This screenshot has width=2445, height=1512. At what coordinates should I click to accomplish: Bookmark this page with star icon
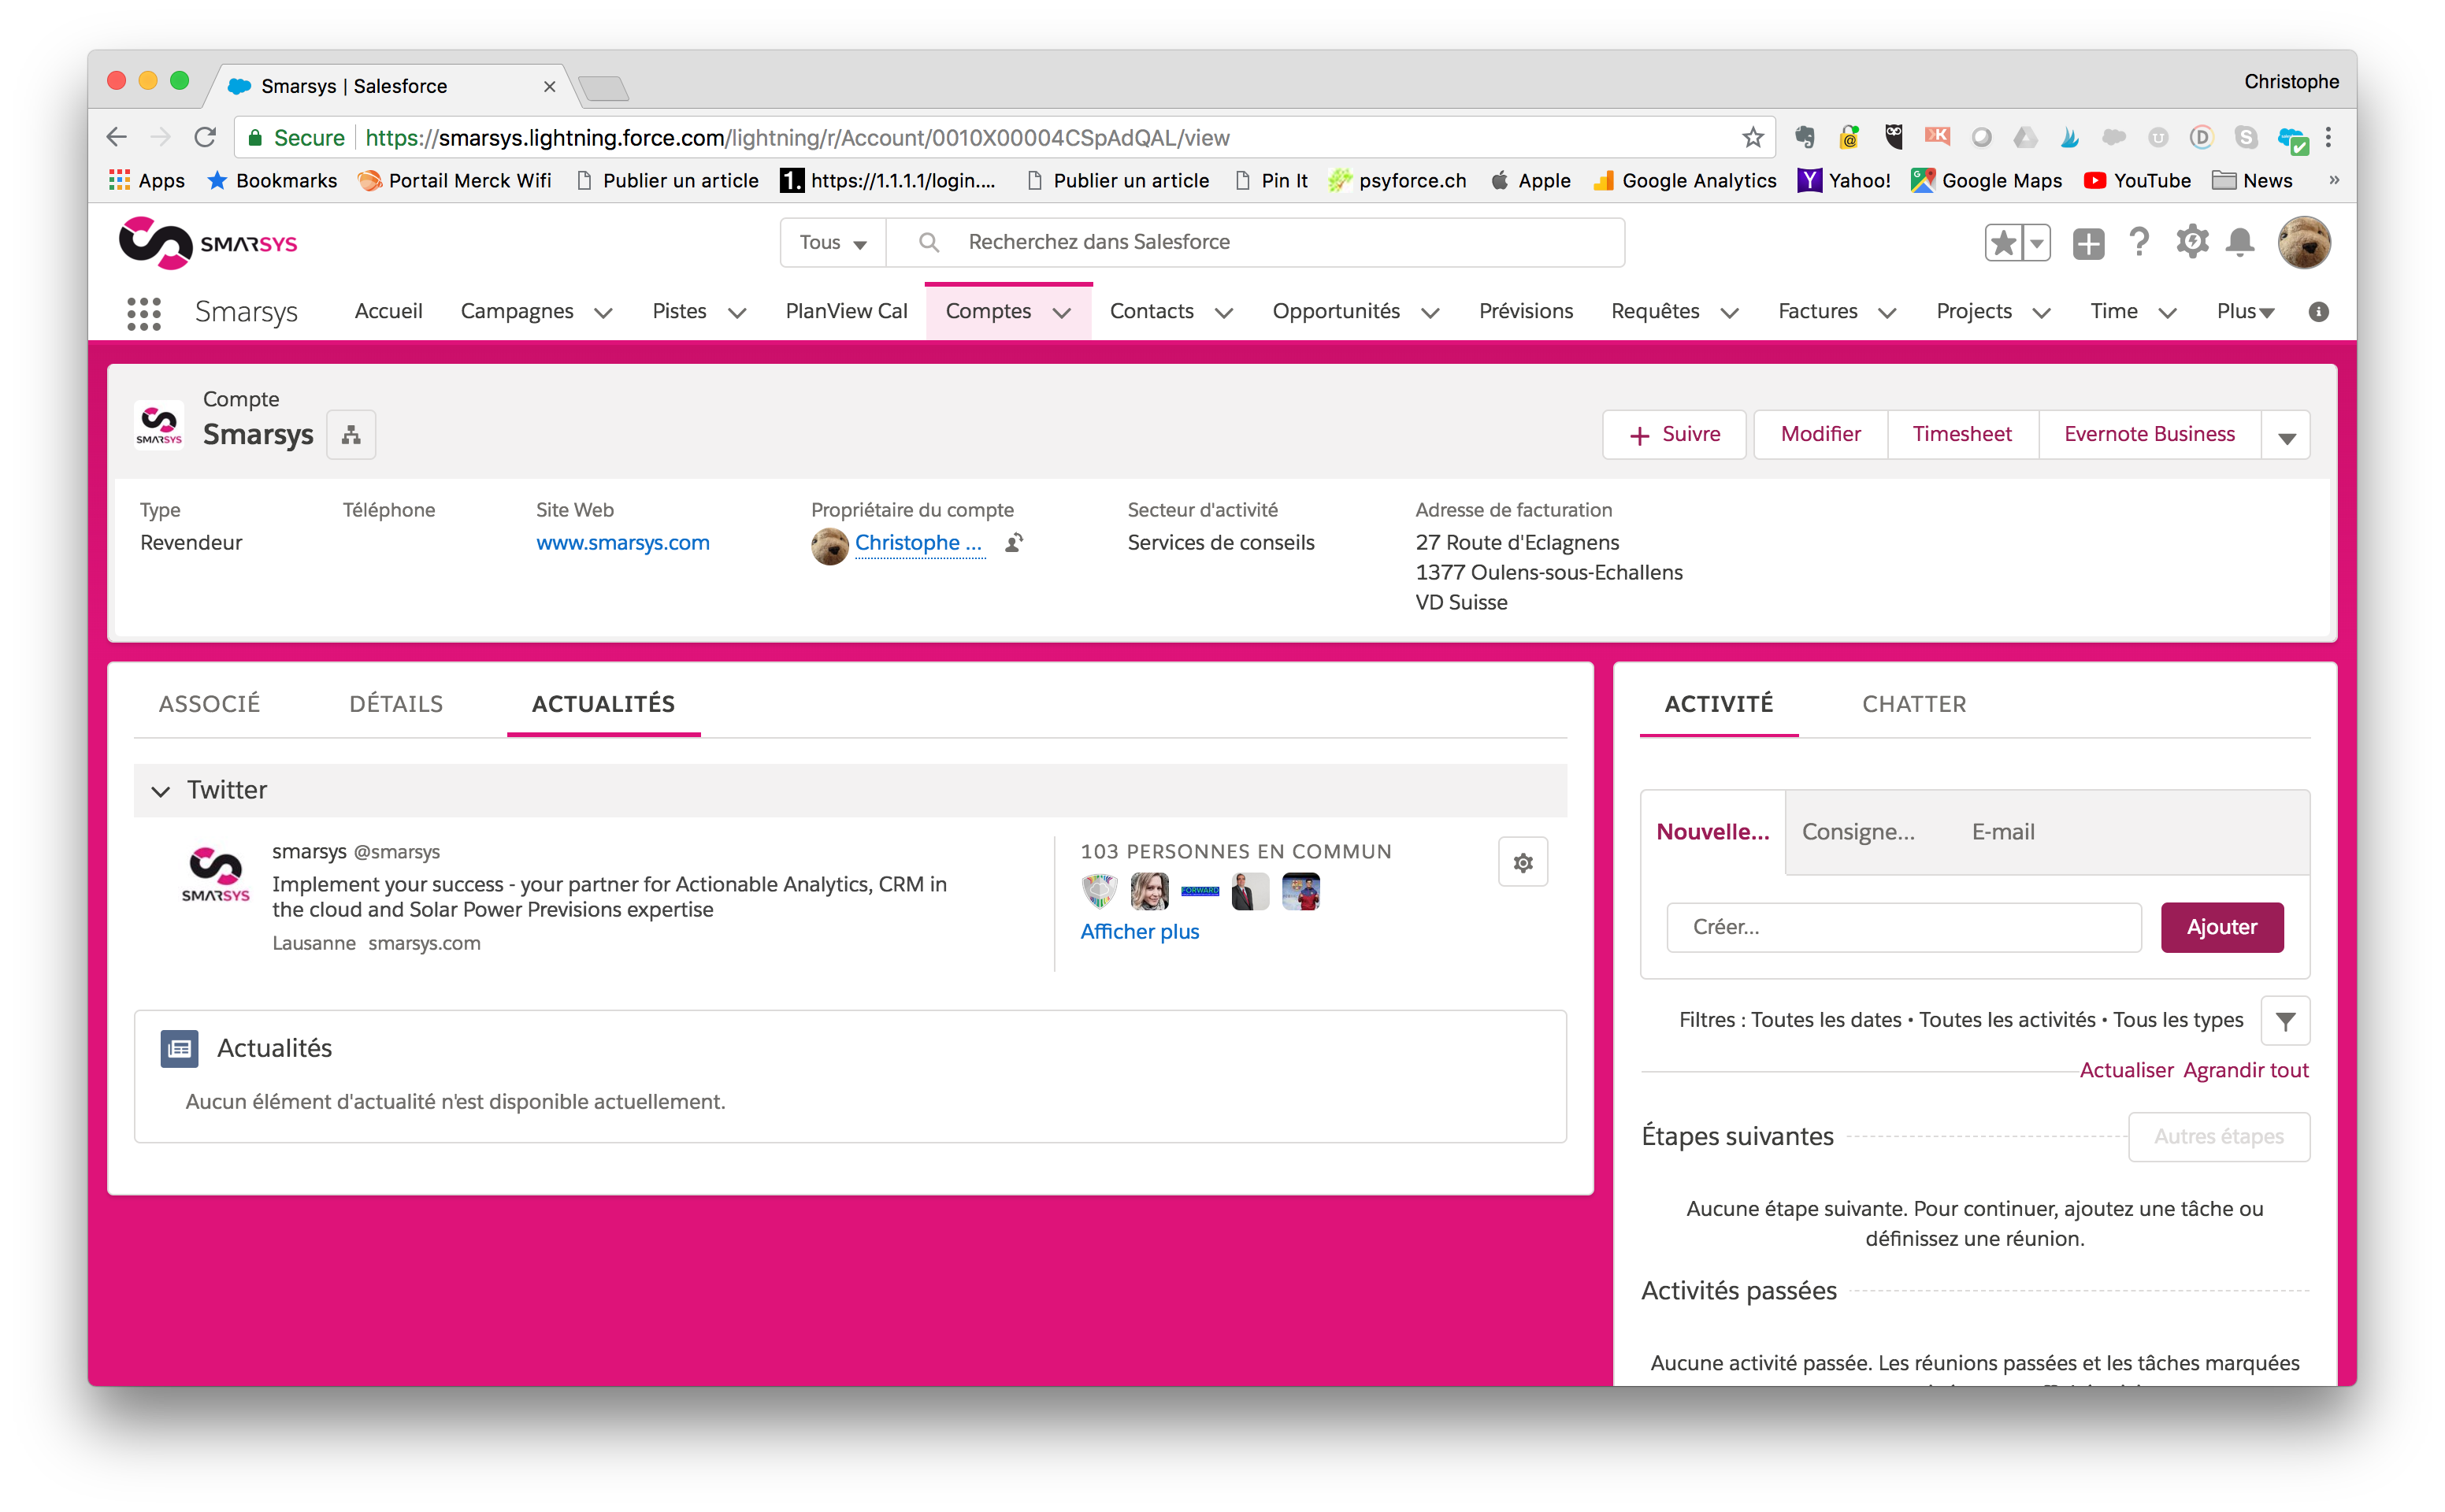pyautogui.click(x=1752, y=137)
